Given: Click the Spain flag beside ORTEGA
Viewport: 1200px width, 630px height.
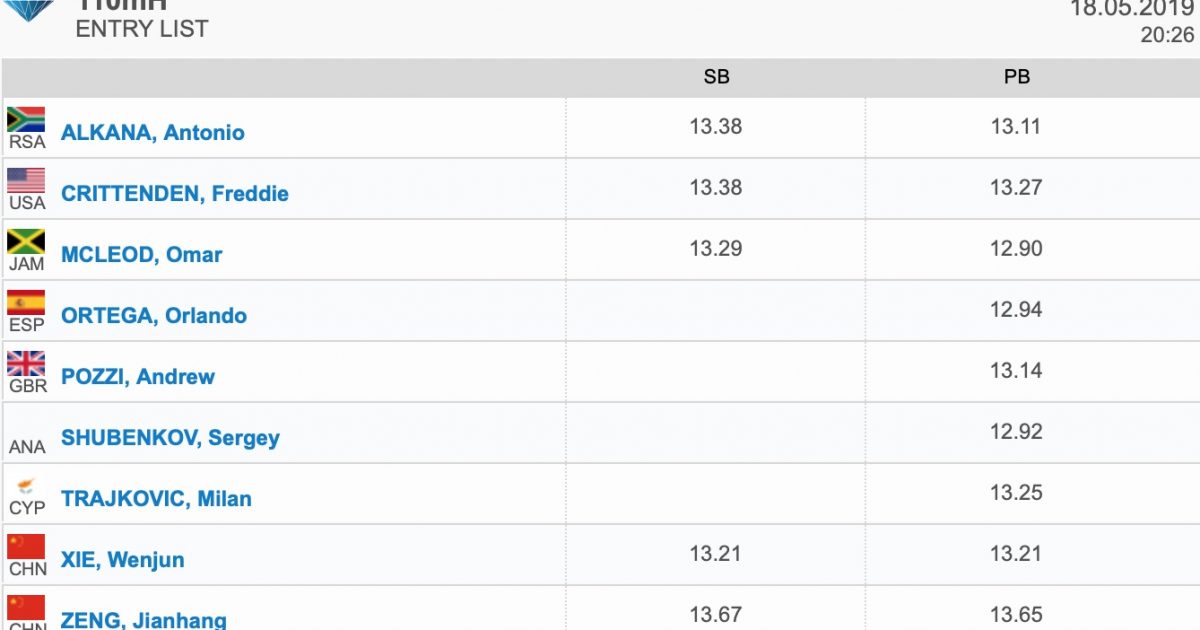Looking at the screenshot, I should (x=26, y=302).
